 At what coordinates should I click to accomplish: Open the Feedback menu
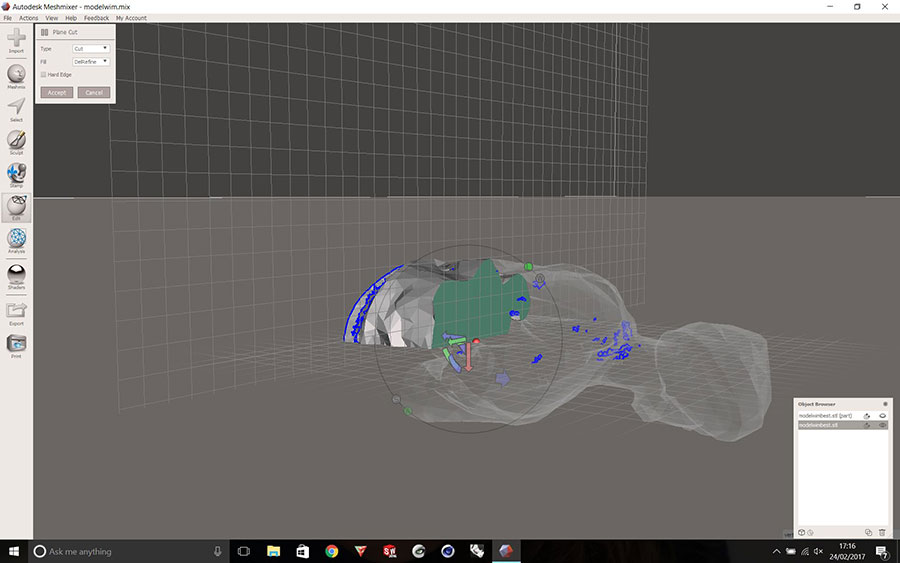point(96,18)
